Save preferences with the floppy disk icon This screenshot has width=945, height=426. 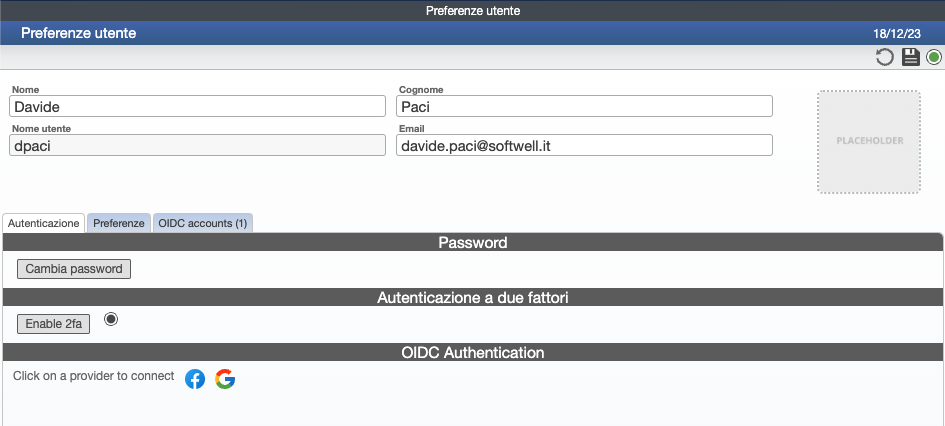911,57
